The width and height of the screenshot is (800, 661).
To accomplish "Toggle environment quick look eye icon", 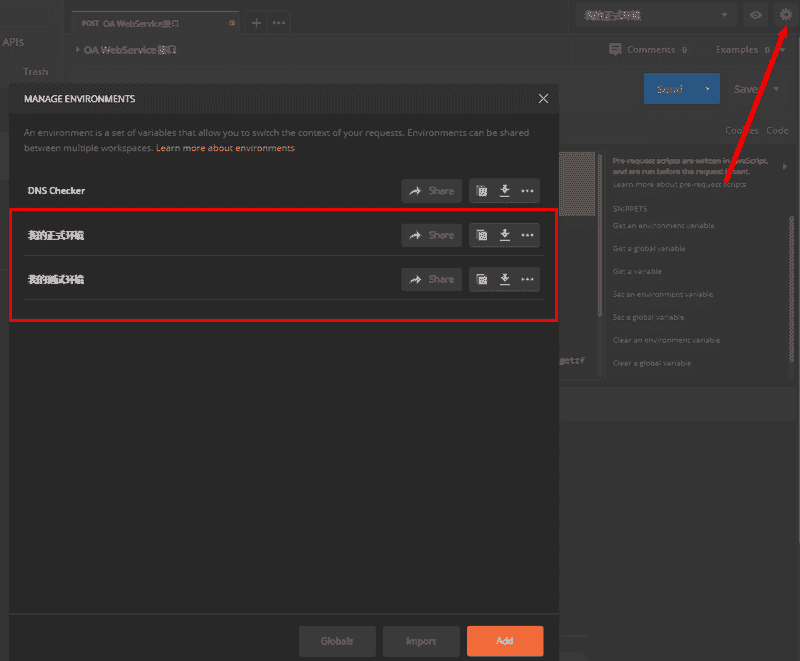I will click(756, 15).
